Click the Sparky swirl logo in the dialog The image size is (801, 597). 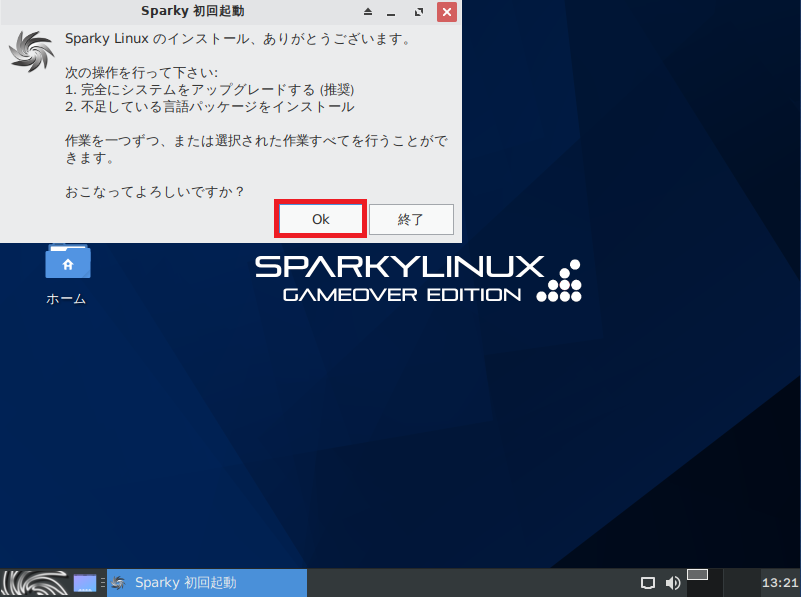[x=32, y=51]
